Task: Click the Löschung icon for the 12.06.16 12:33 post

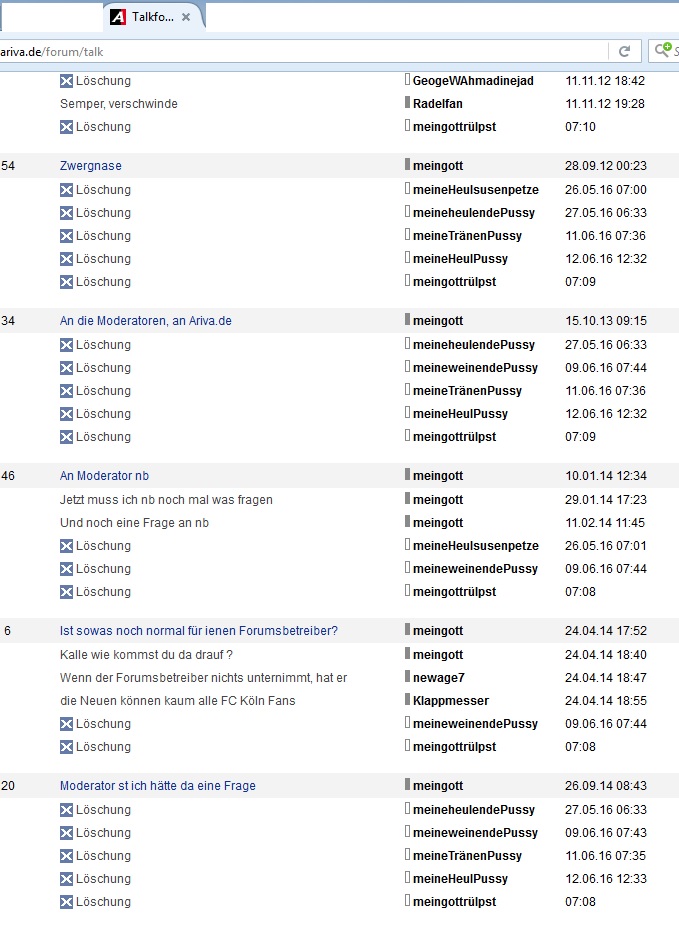Action: [x=67, y=879]
